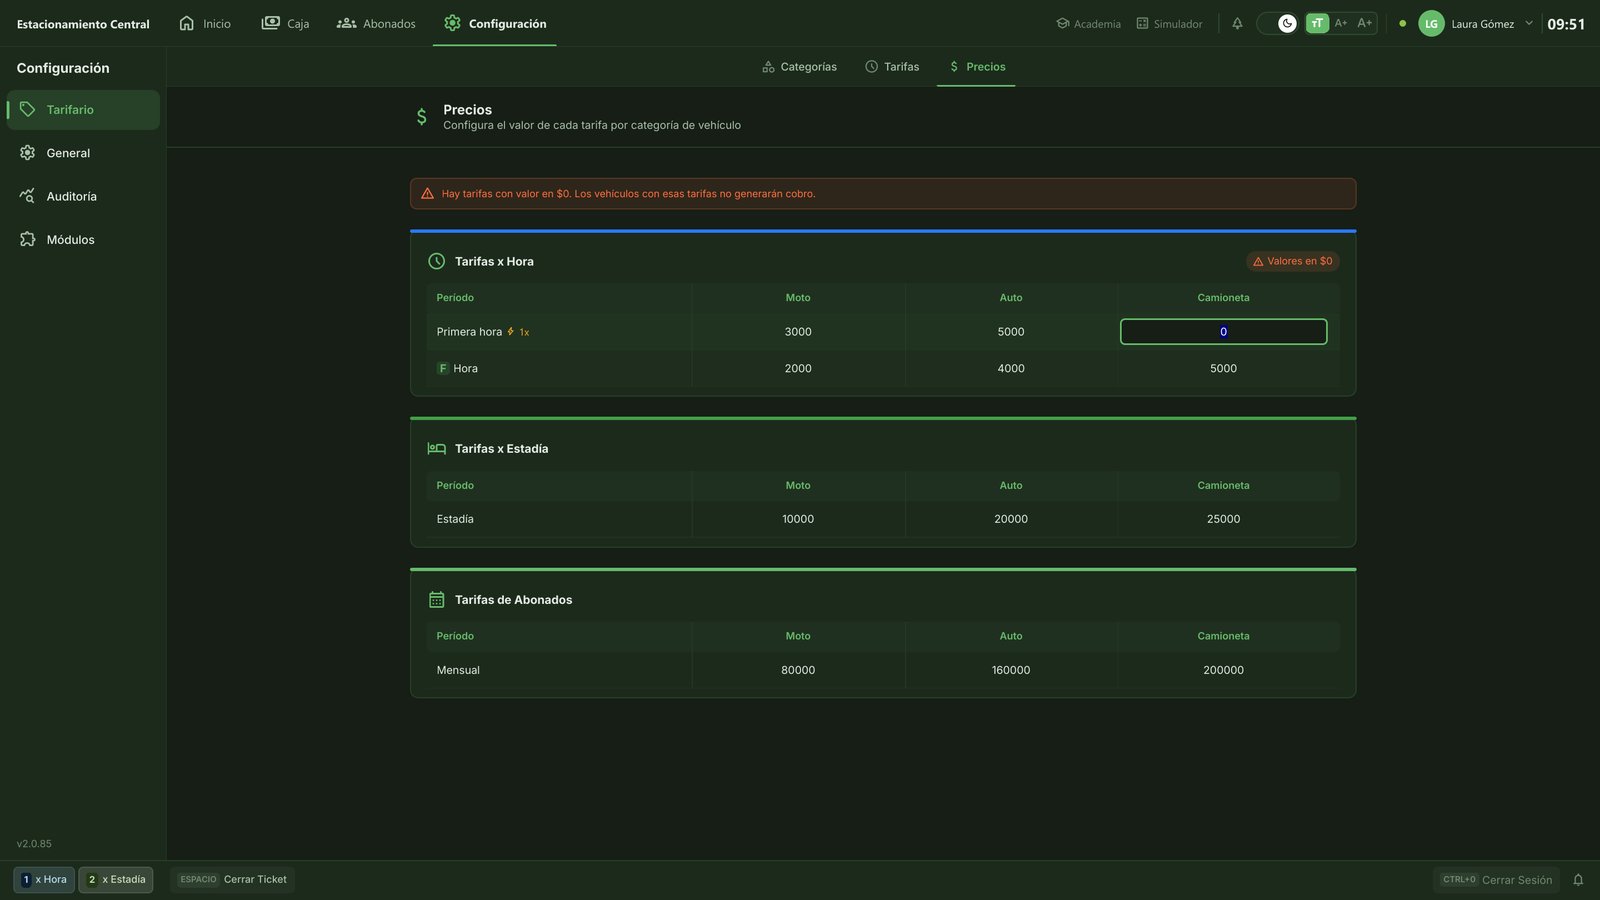Open General settings in the sidebar

tap(83, 153)
